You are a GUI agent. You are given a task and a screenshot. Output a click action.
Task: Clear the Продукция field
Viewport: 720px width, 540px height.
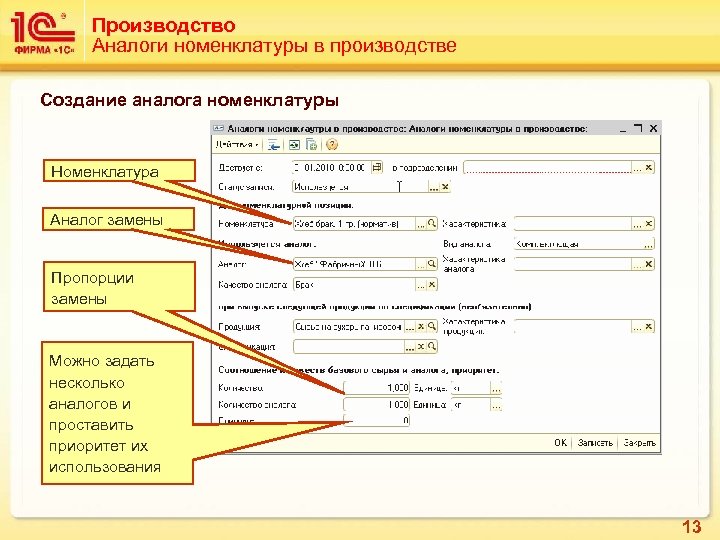click(421, 326)
